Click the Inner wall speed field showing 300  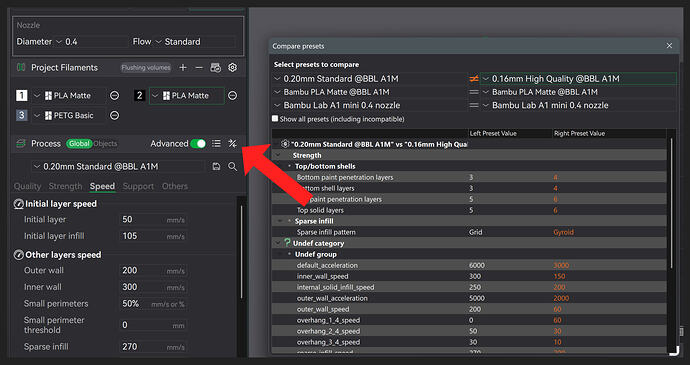(x=153, y=288)
